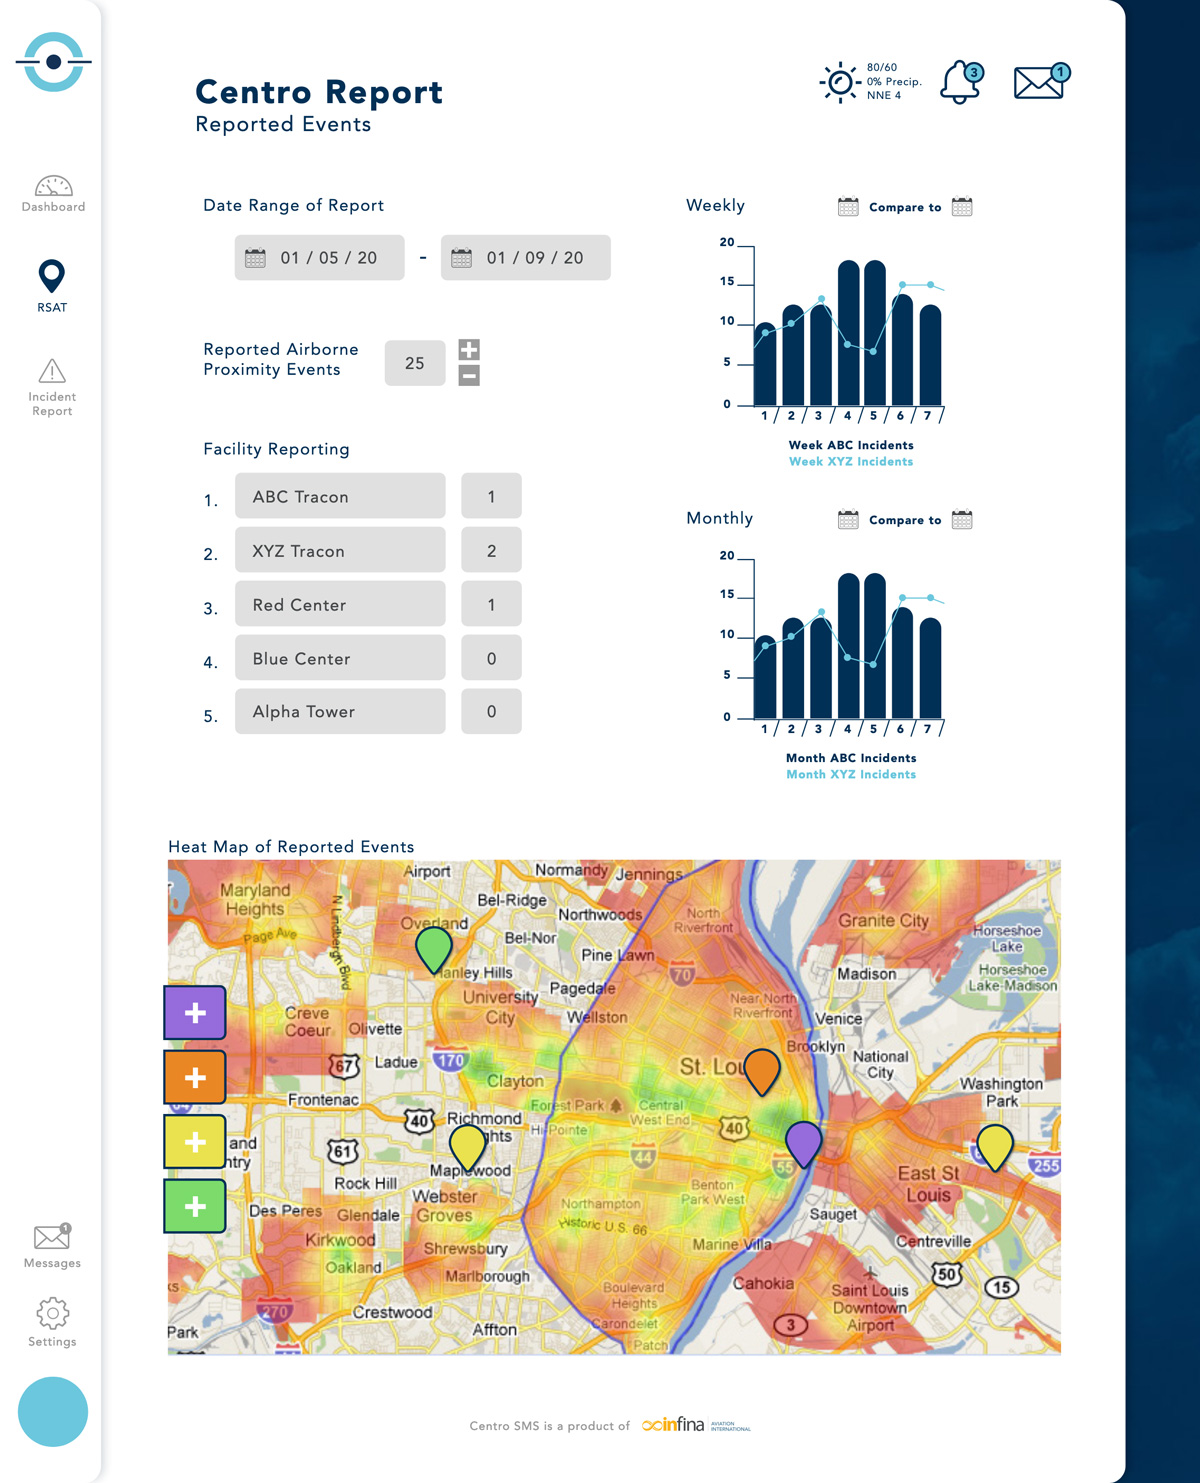Click the orange map pin in St. Louis

[762, 1071]
